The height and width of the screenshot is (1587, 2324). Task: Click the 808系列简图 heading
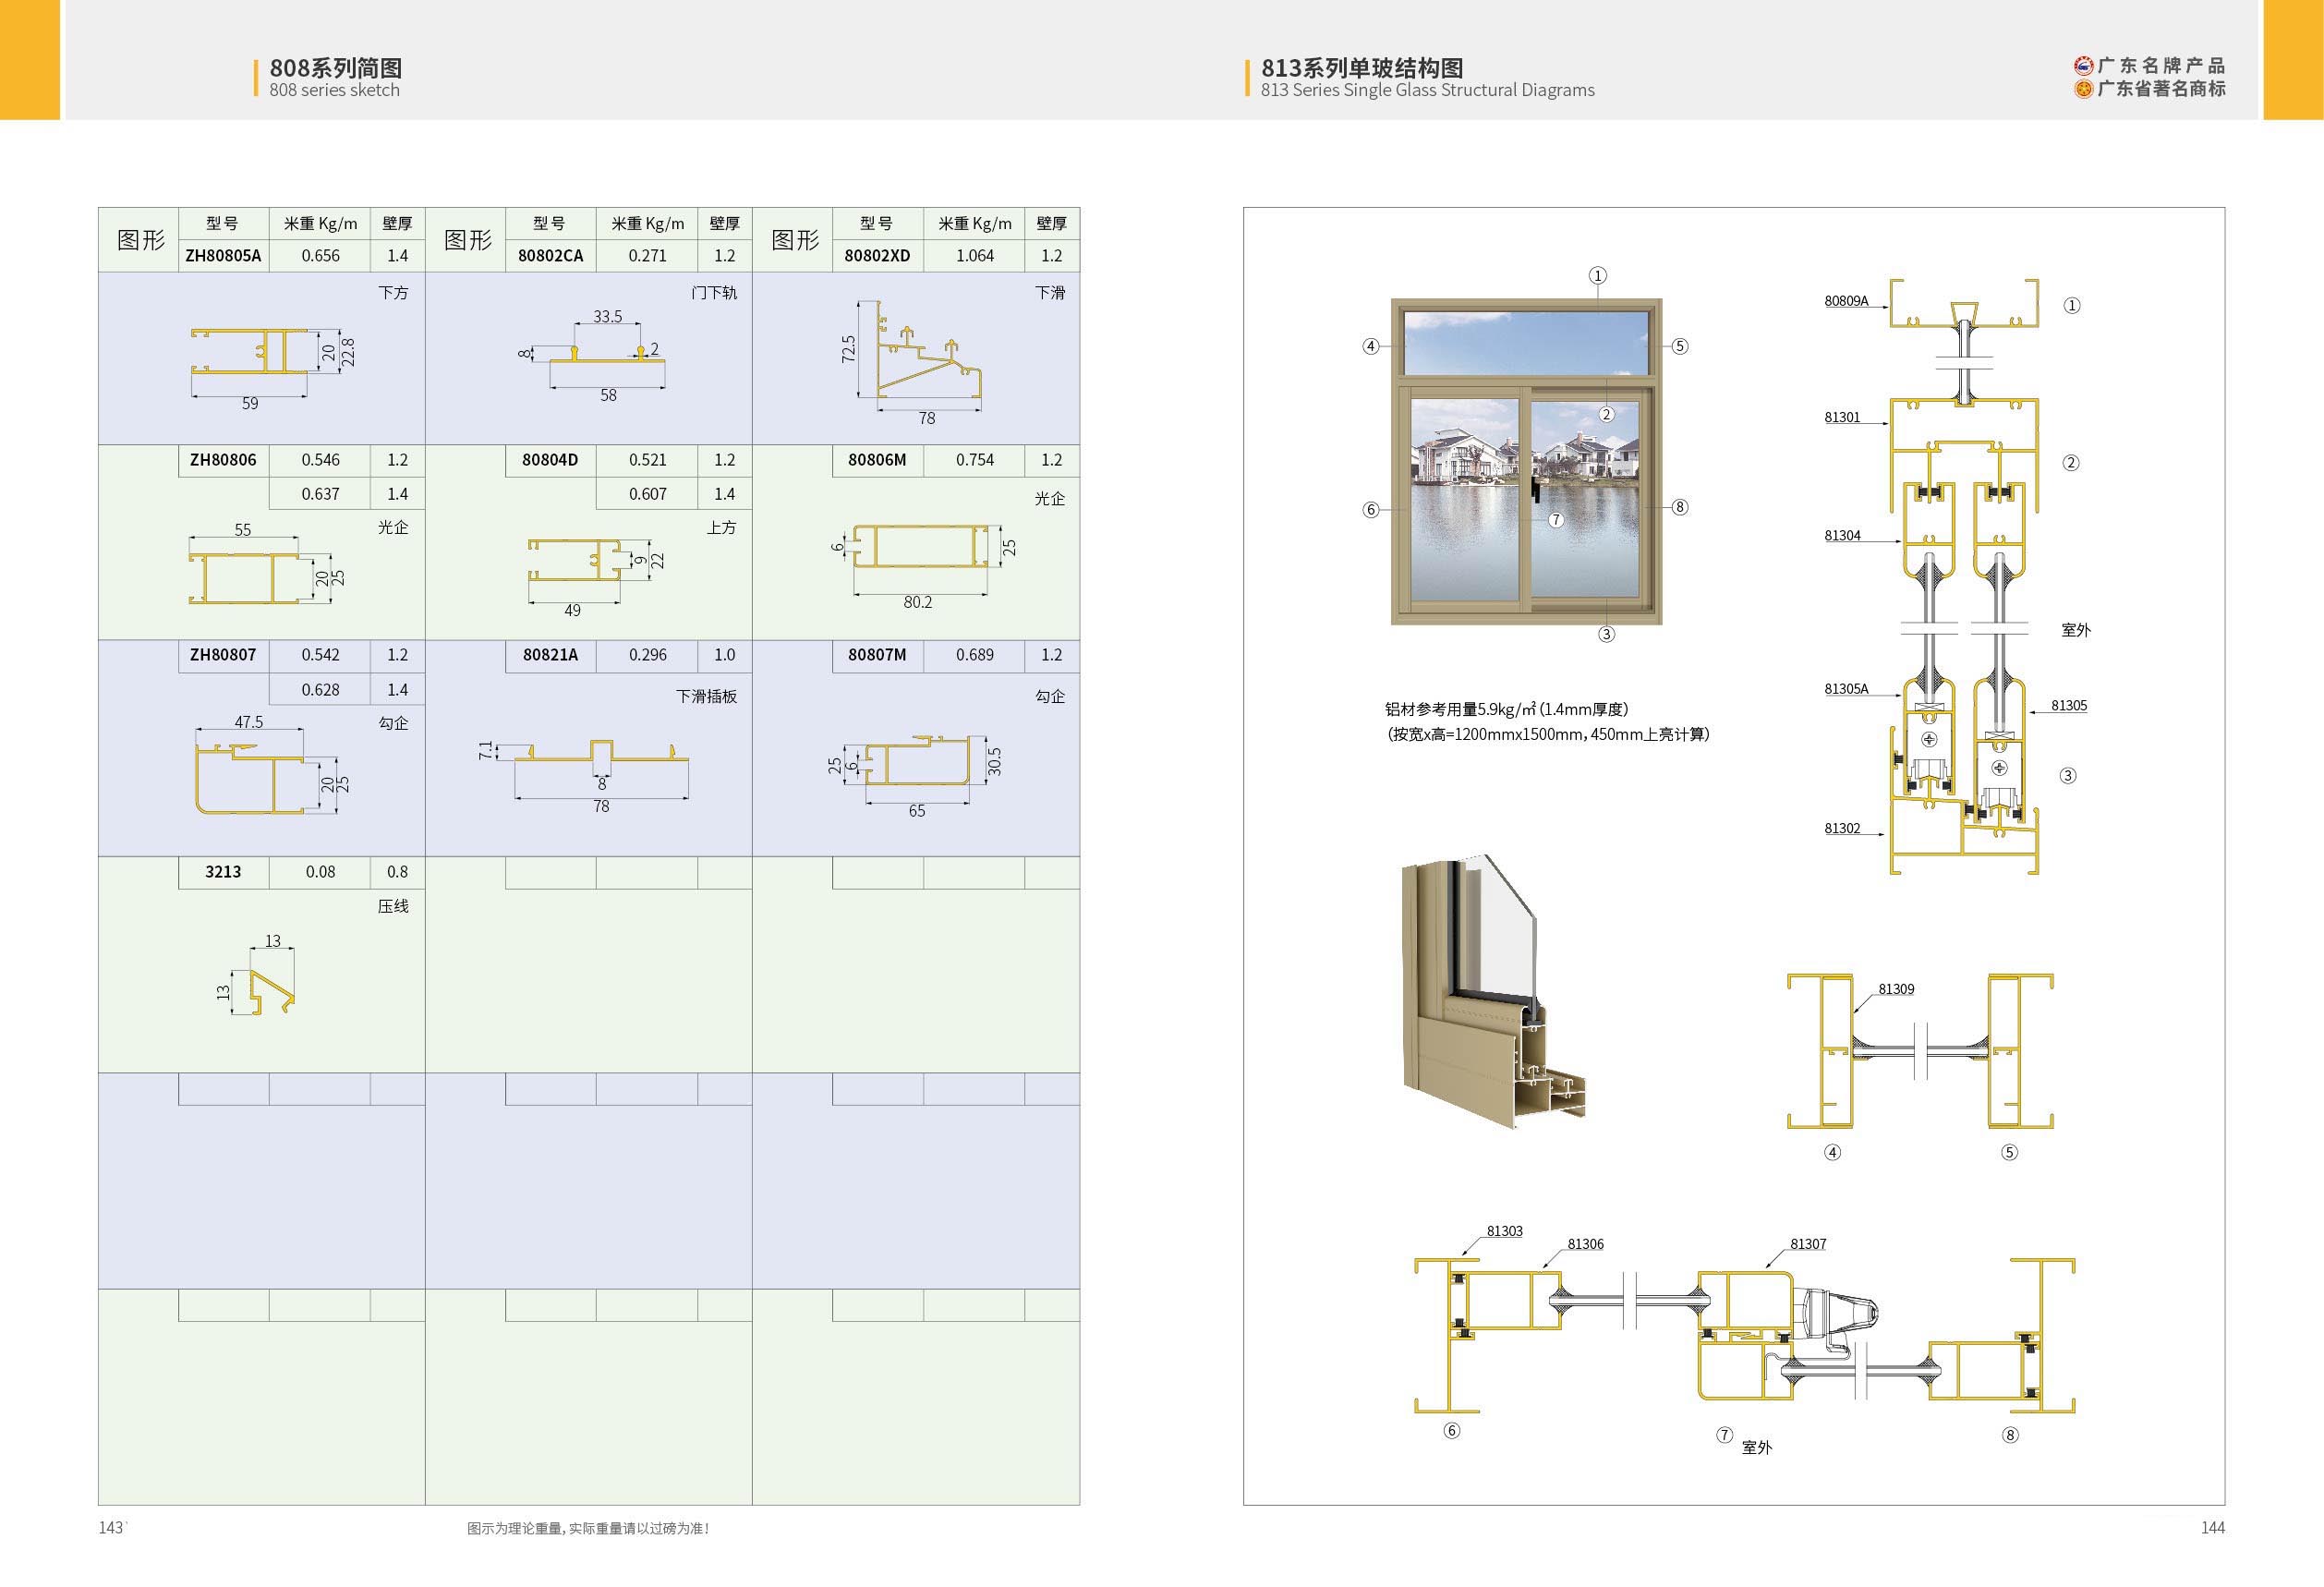coord(336,68)
